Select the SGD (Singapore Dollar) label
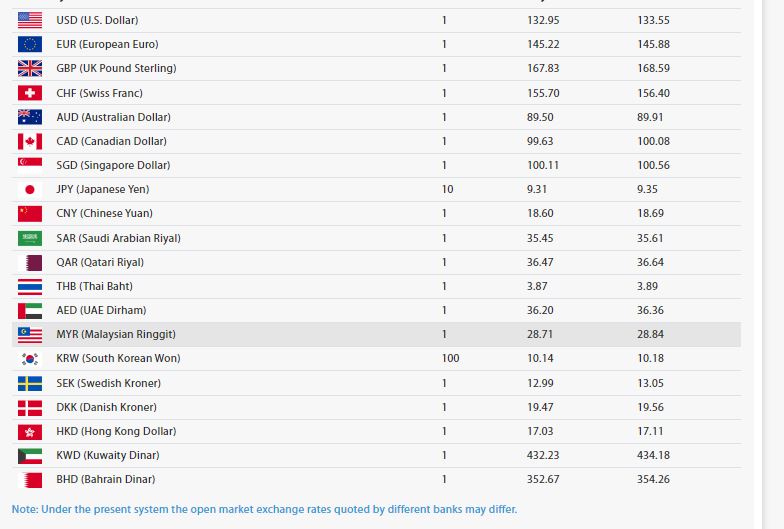The image size is (784, 529). pyautogui.click(x=113, y=165)
